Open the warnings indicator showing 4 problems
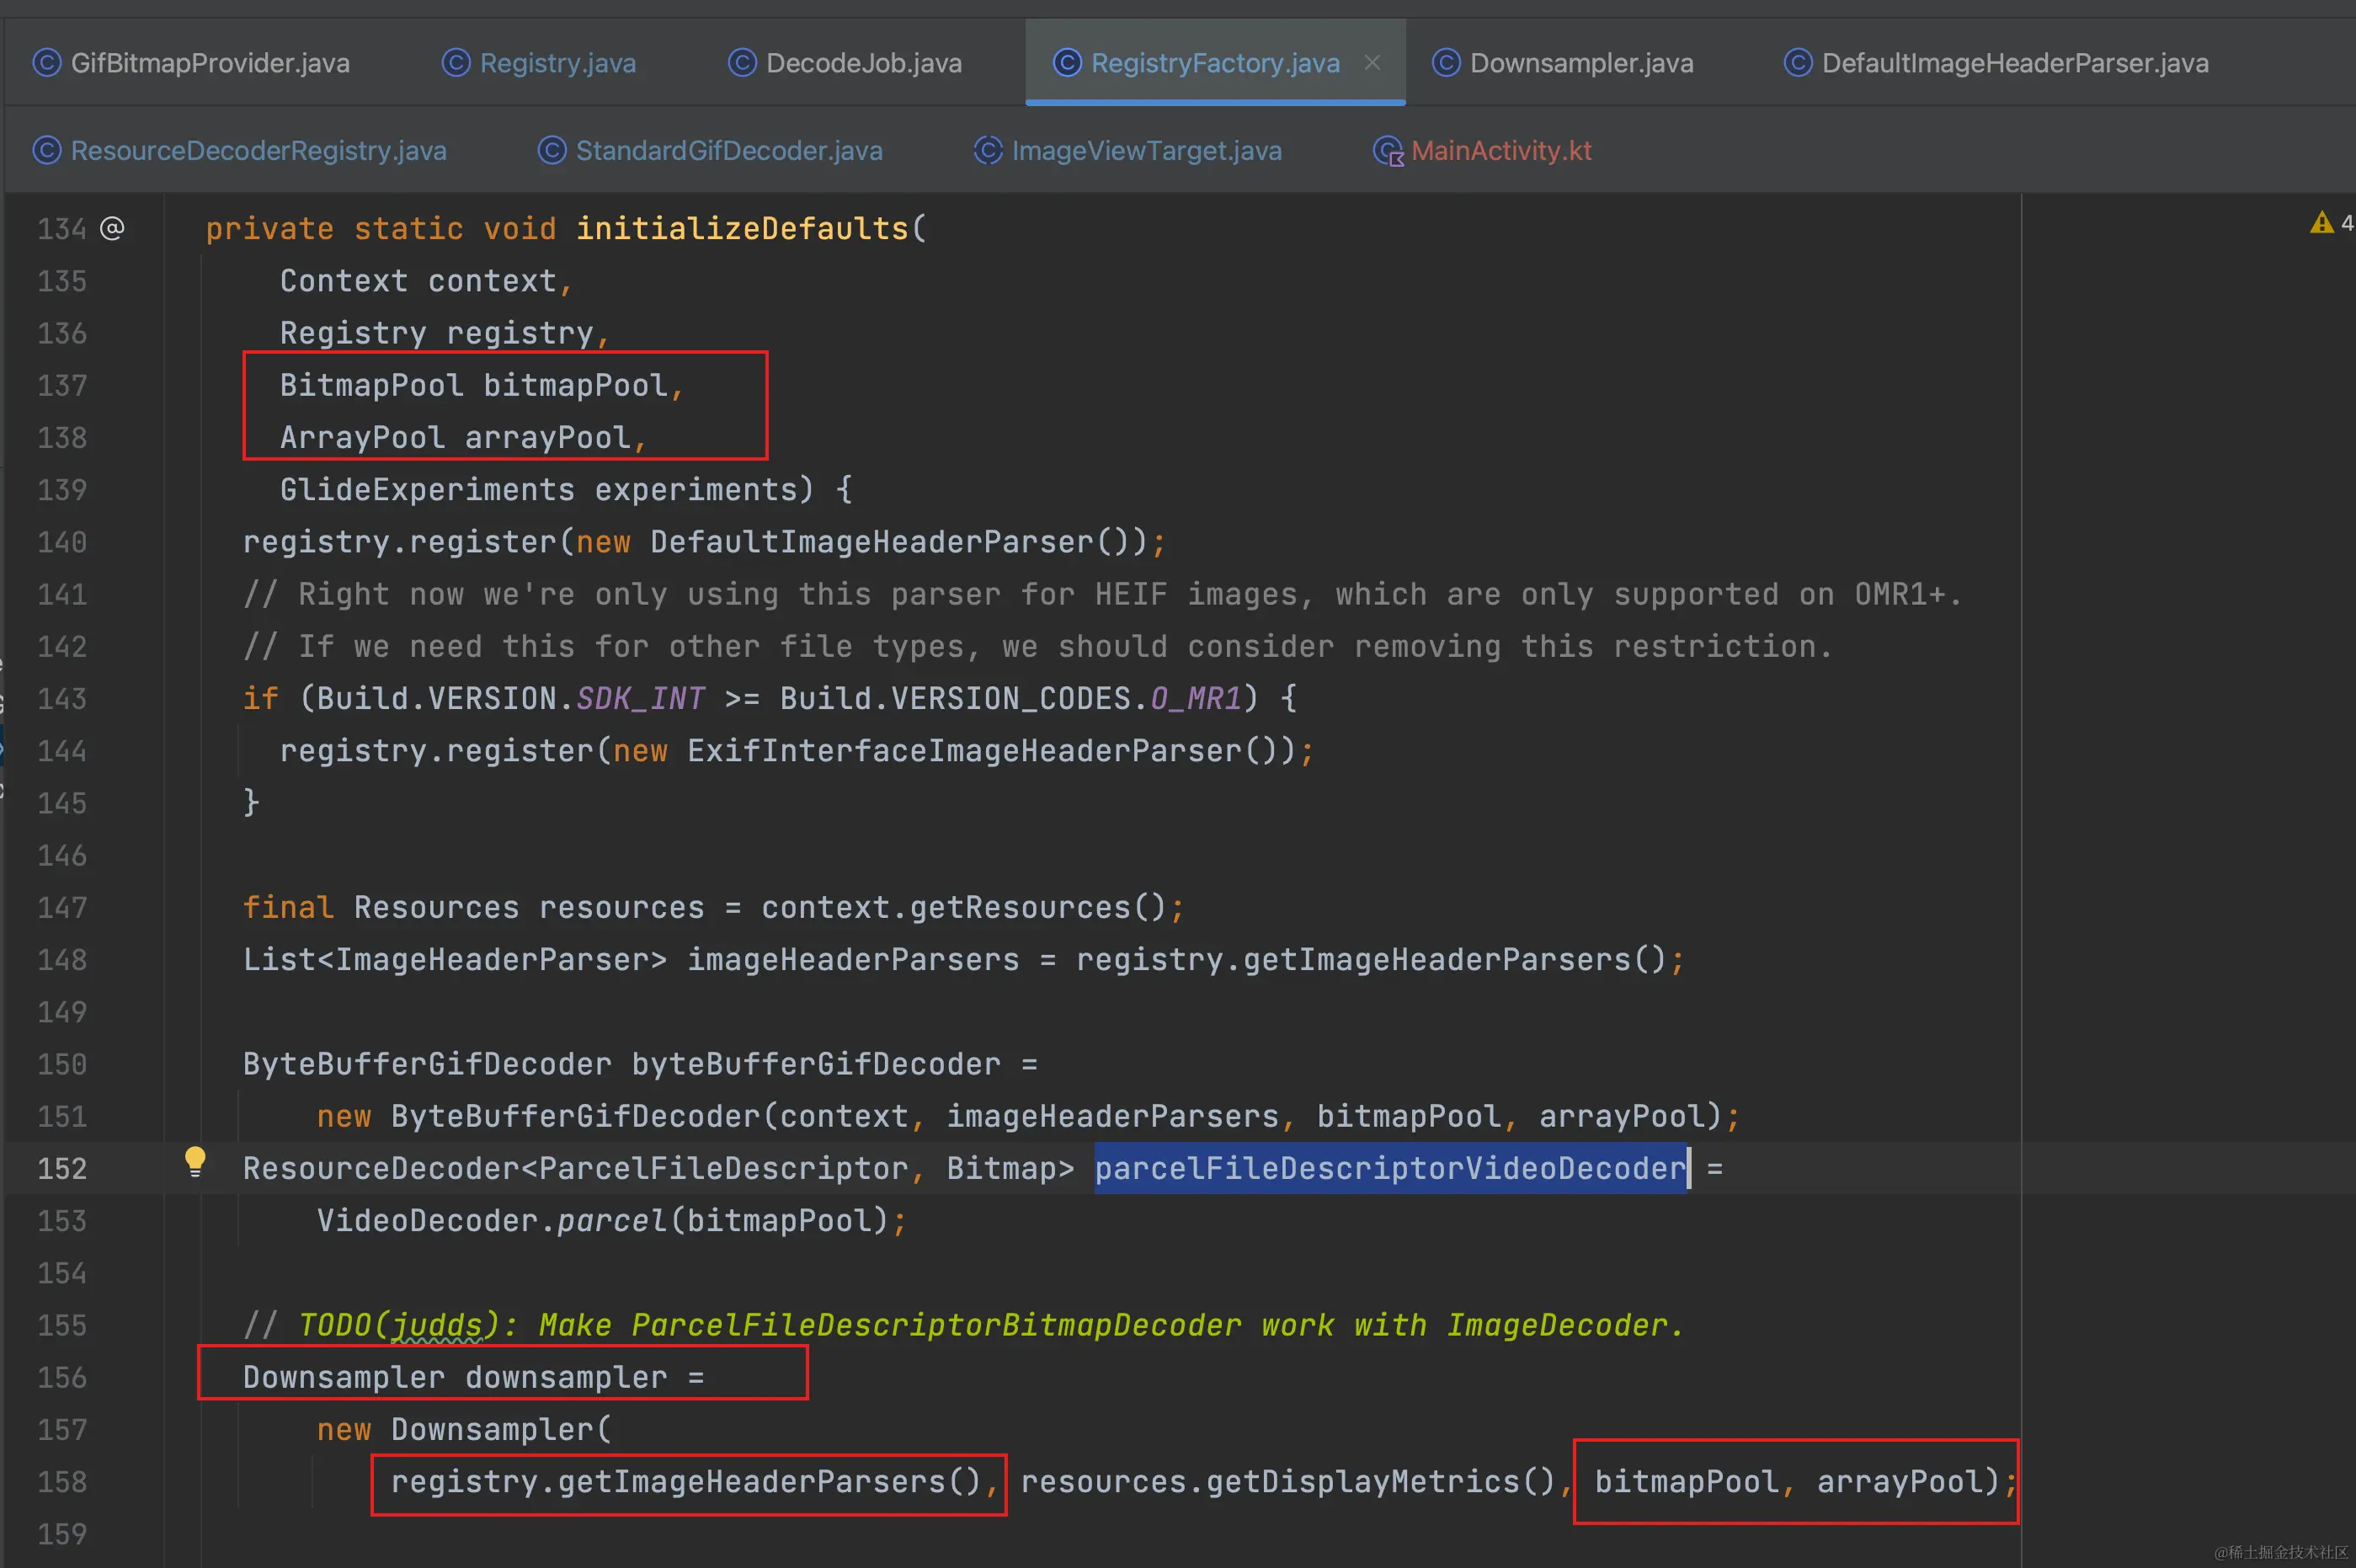Screen dimensions: 2356x1568 click(2331, 223)
